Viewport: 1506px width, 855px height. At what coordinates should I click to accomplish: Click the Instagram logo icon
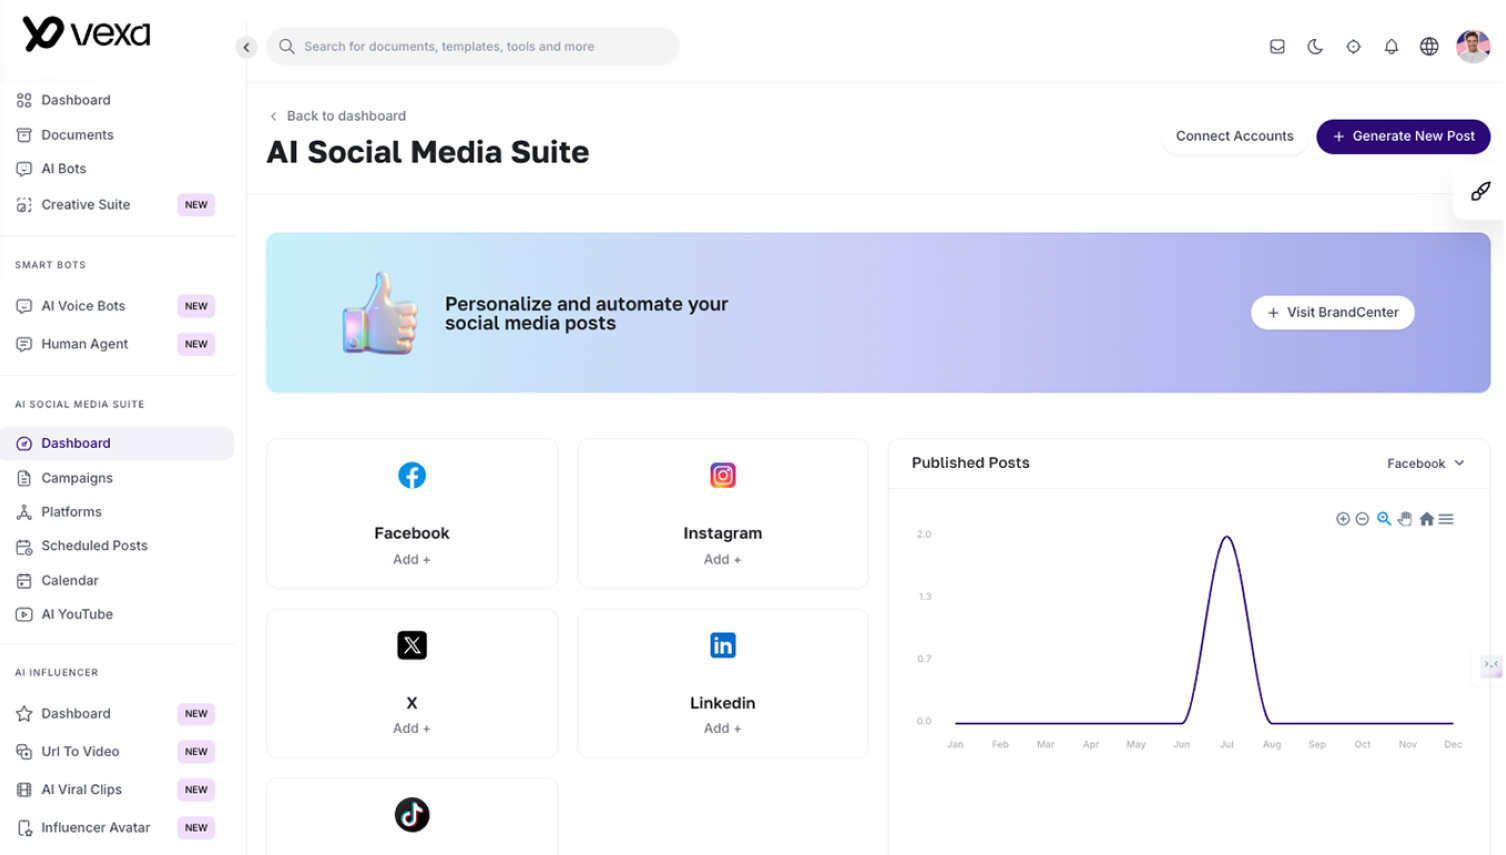coord(722,475)
